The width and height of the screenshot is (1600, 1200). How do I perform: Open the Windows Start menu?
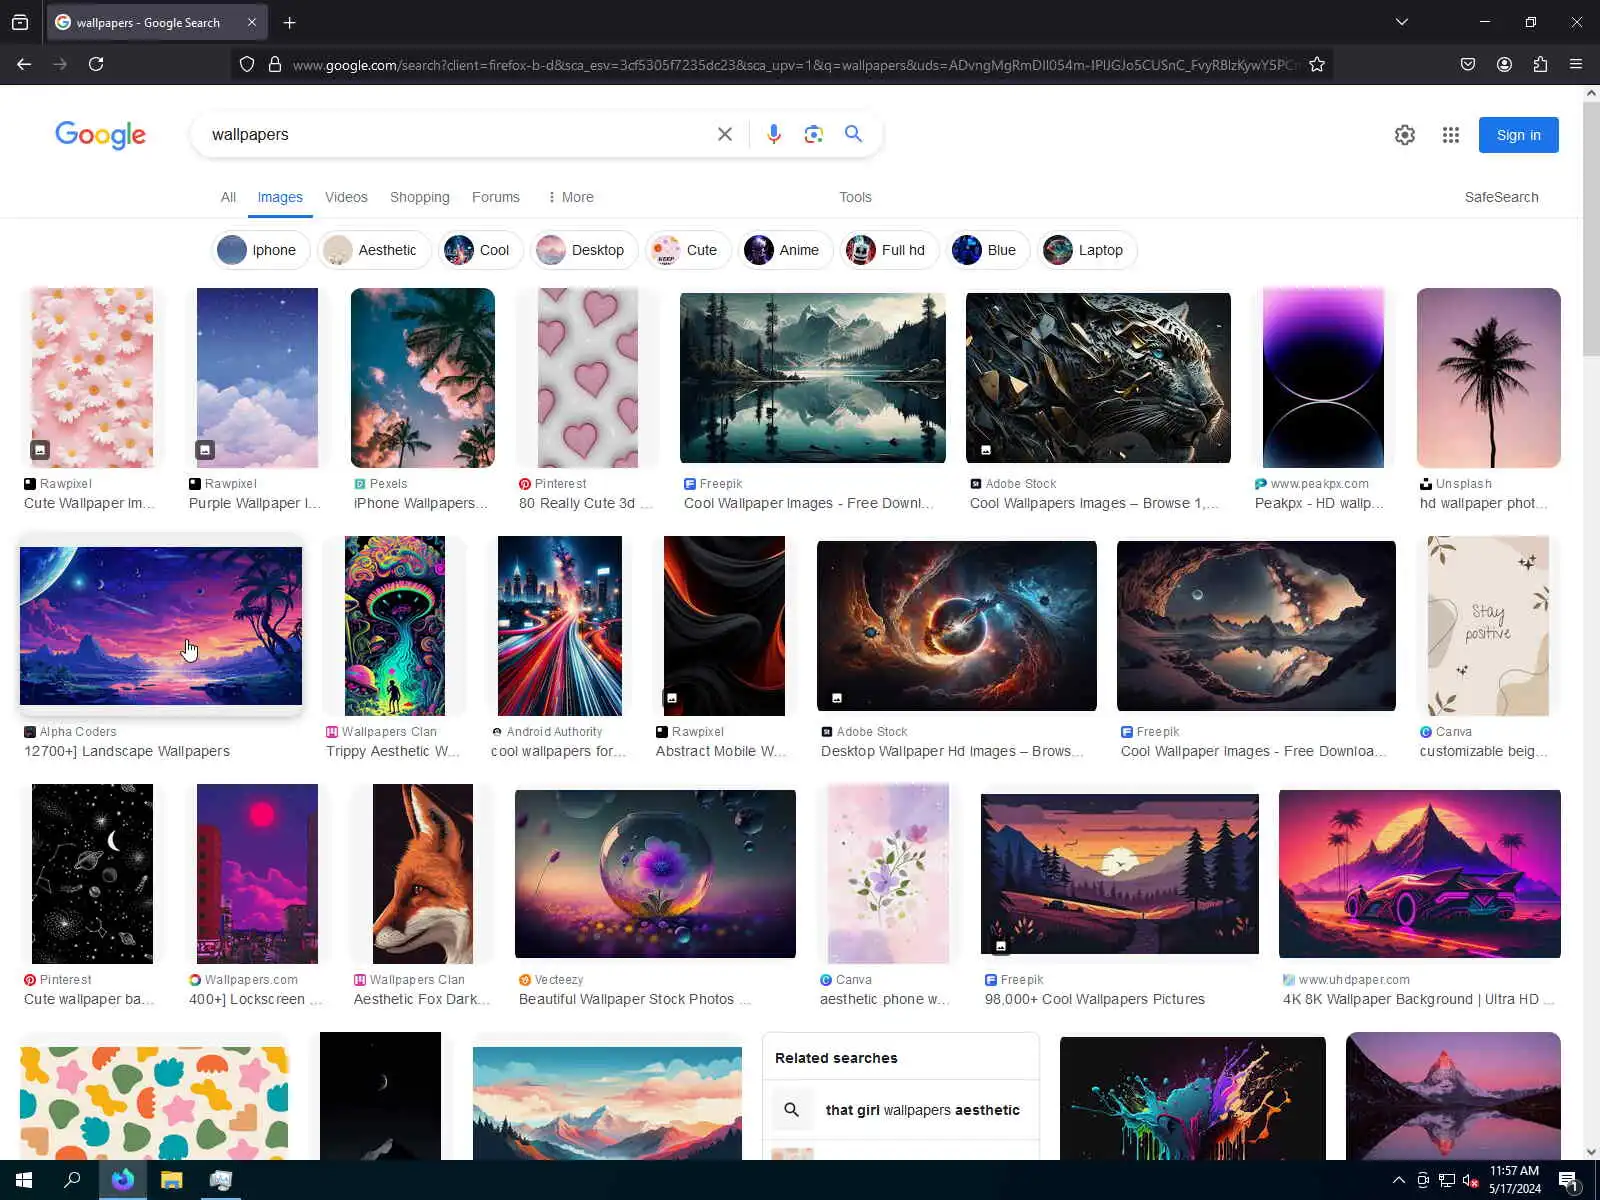pyautogui.click(x=24, y=1180)
